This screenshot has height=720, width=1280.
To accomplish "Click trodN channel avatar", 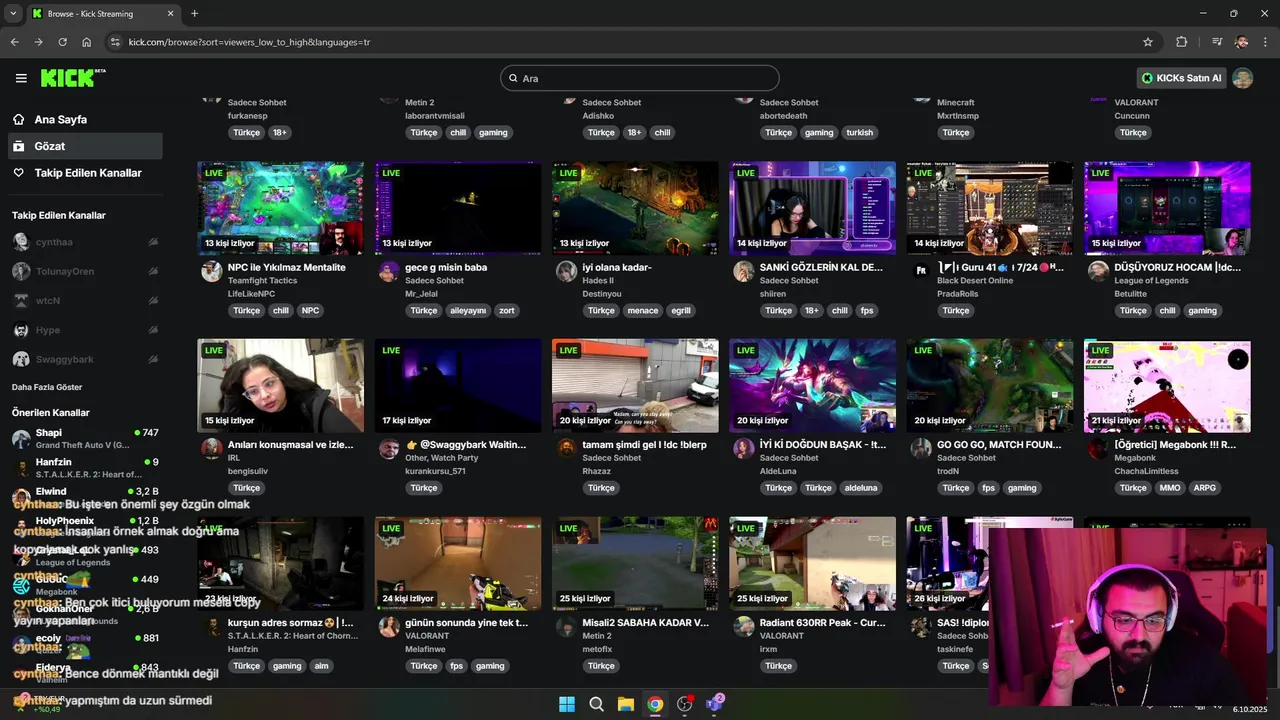I will click(x=921, y=448).
